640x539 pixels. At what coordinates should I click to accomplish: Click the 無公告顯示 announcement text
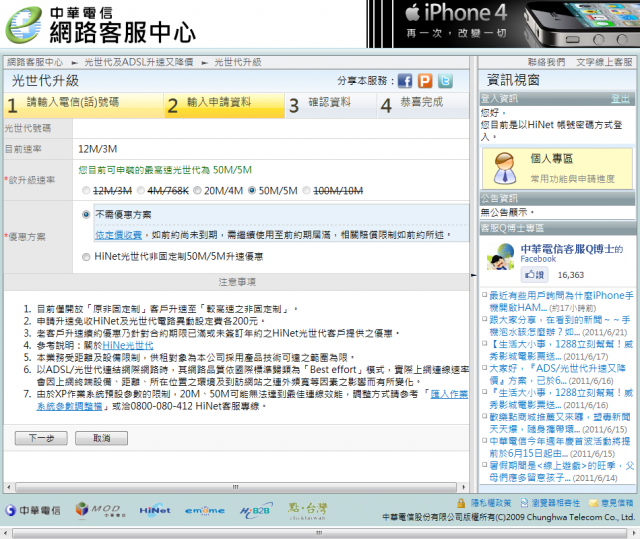(x=507, y=212)
